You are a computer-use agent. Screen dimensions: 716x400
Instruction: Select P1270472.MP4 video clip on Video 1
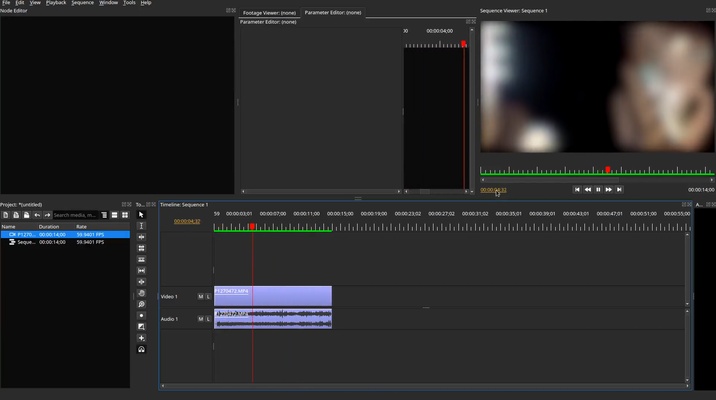tap(273, 296)
